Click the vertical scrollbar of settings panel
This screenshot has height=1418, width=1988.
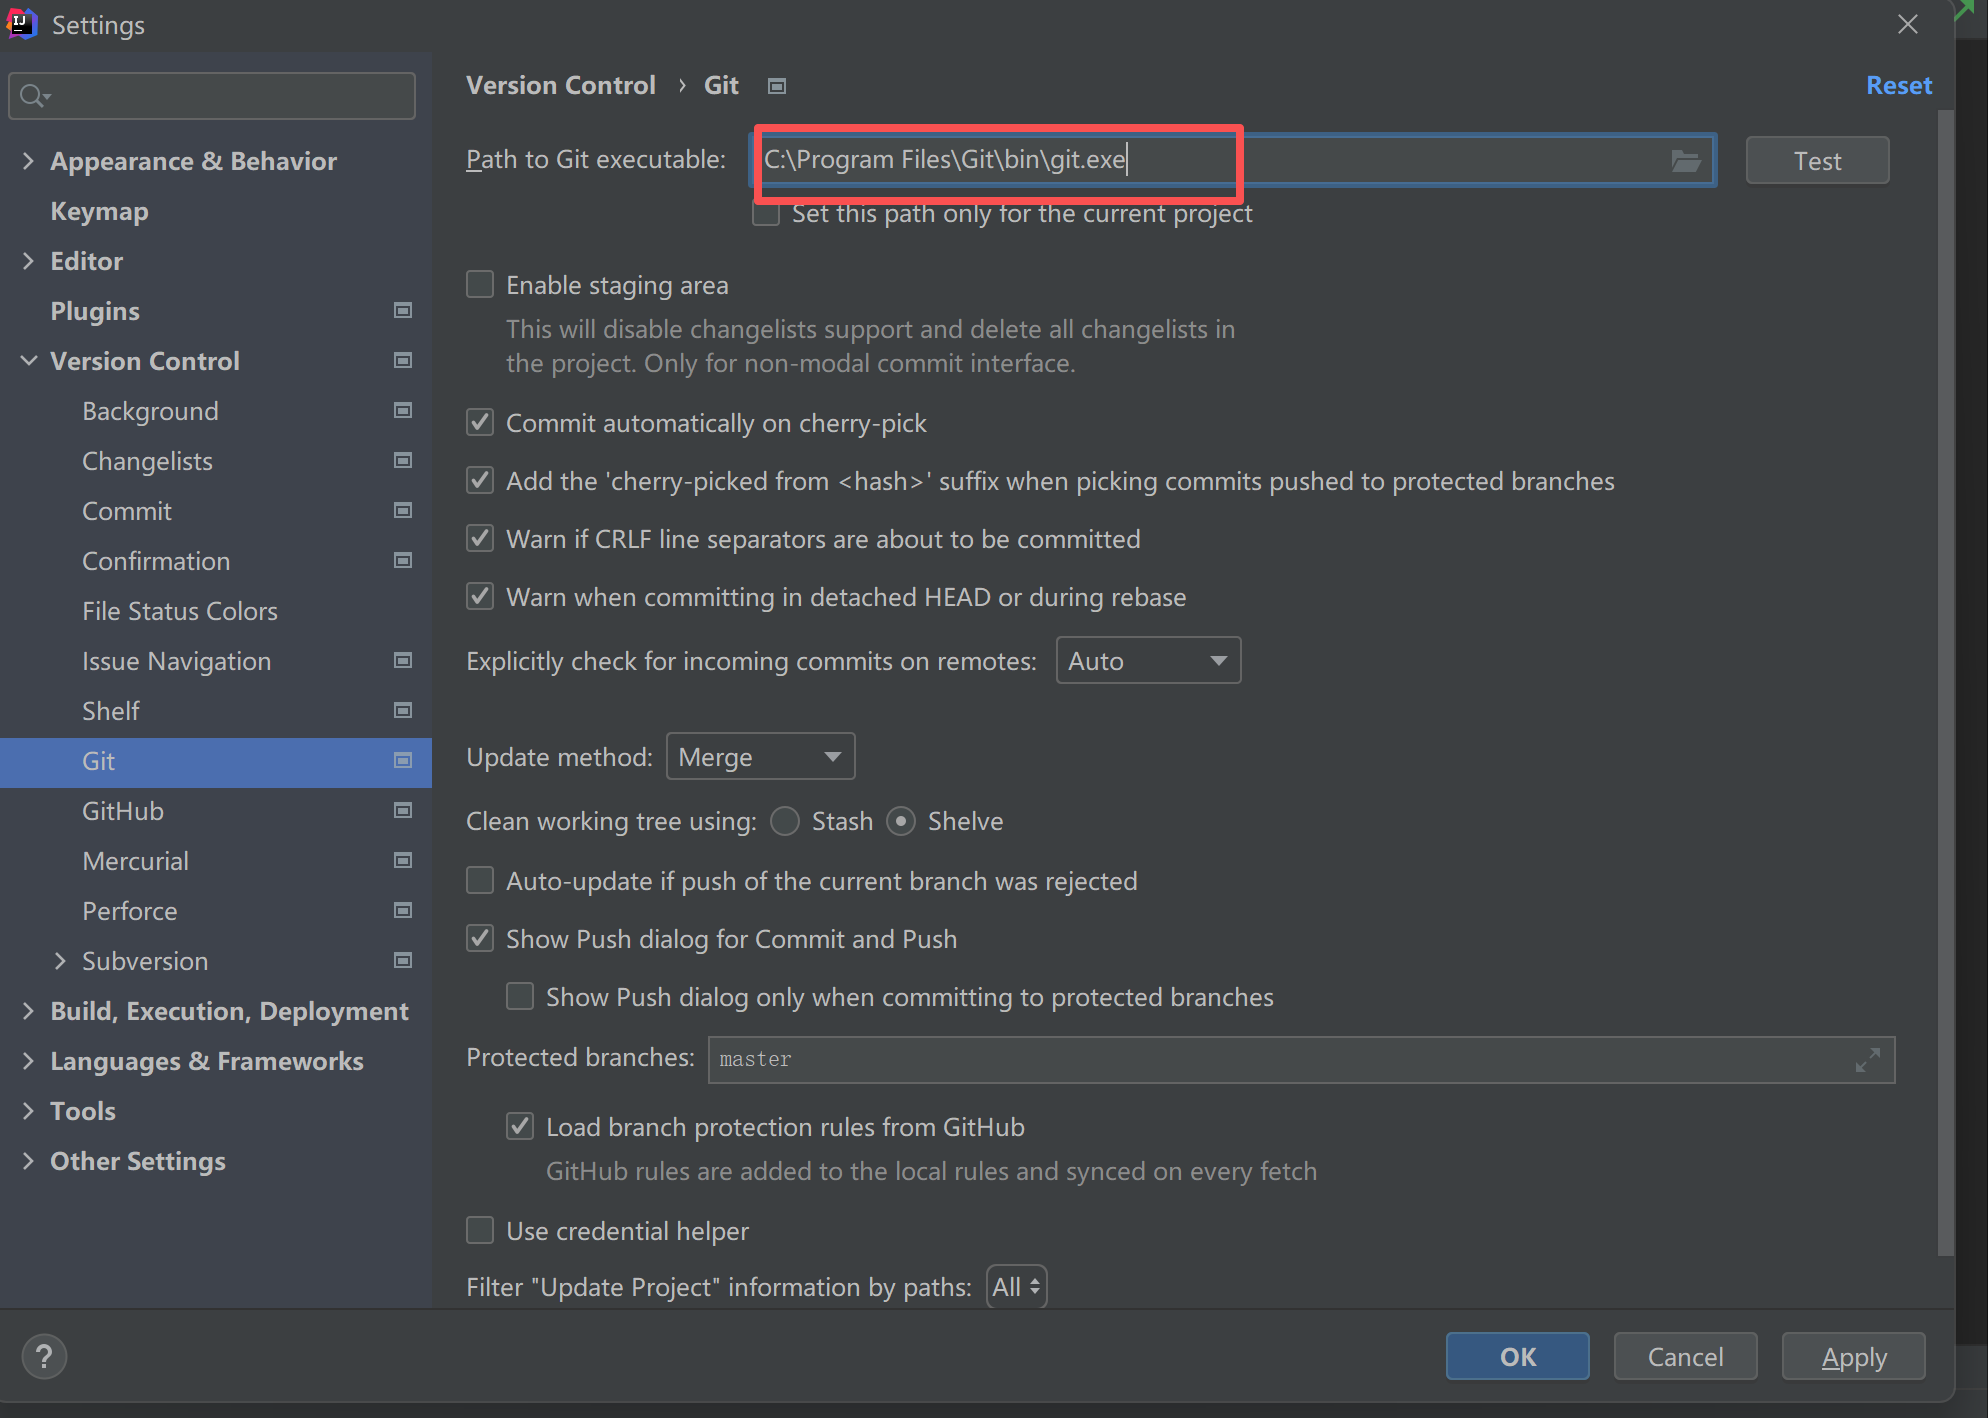(1945, 680)
